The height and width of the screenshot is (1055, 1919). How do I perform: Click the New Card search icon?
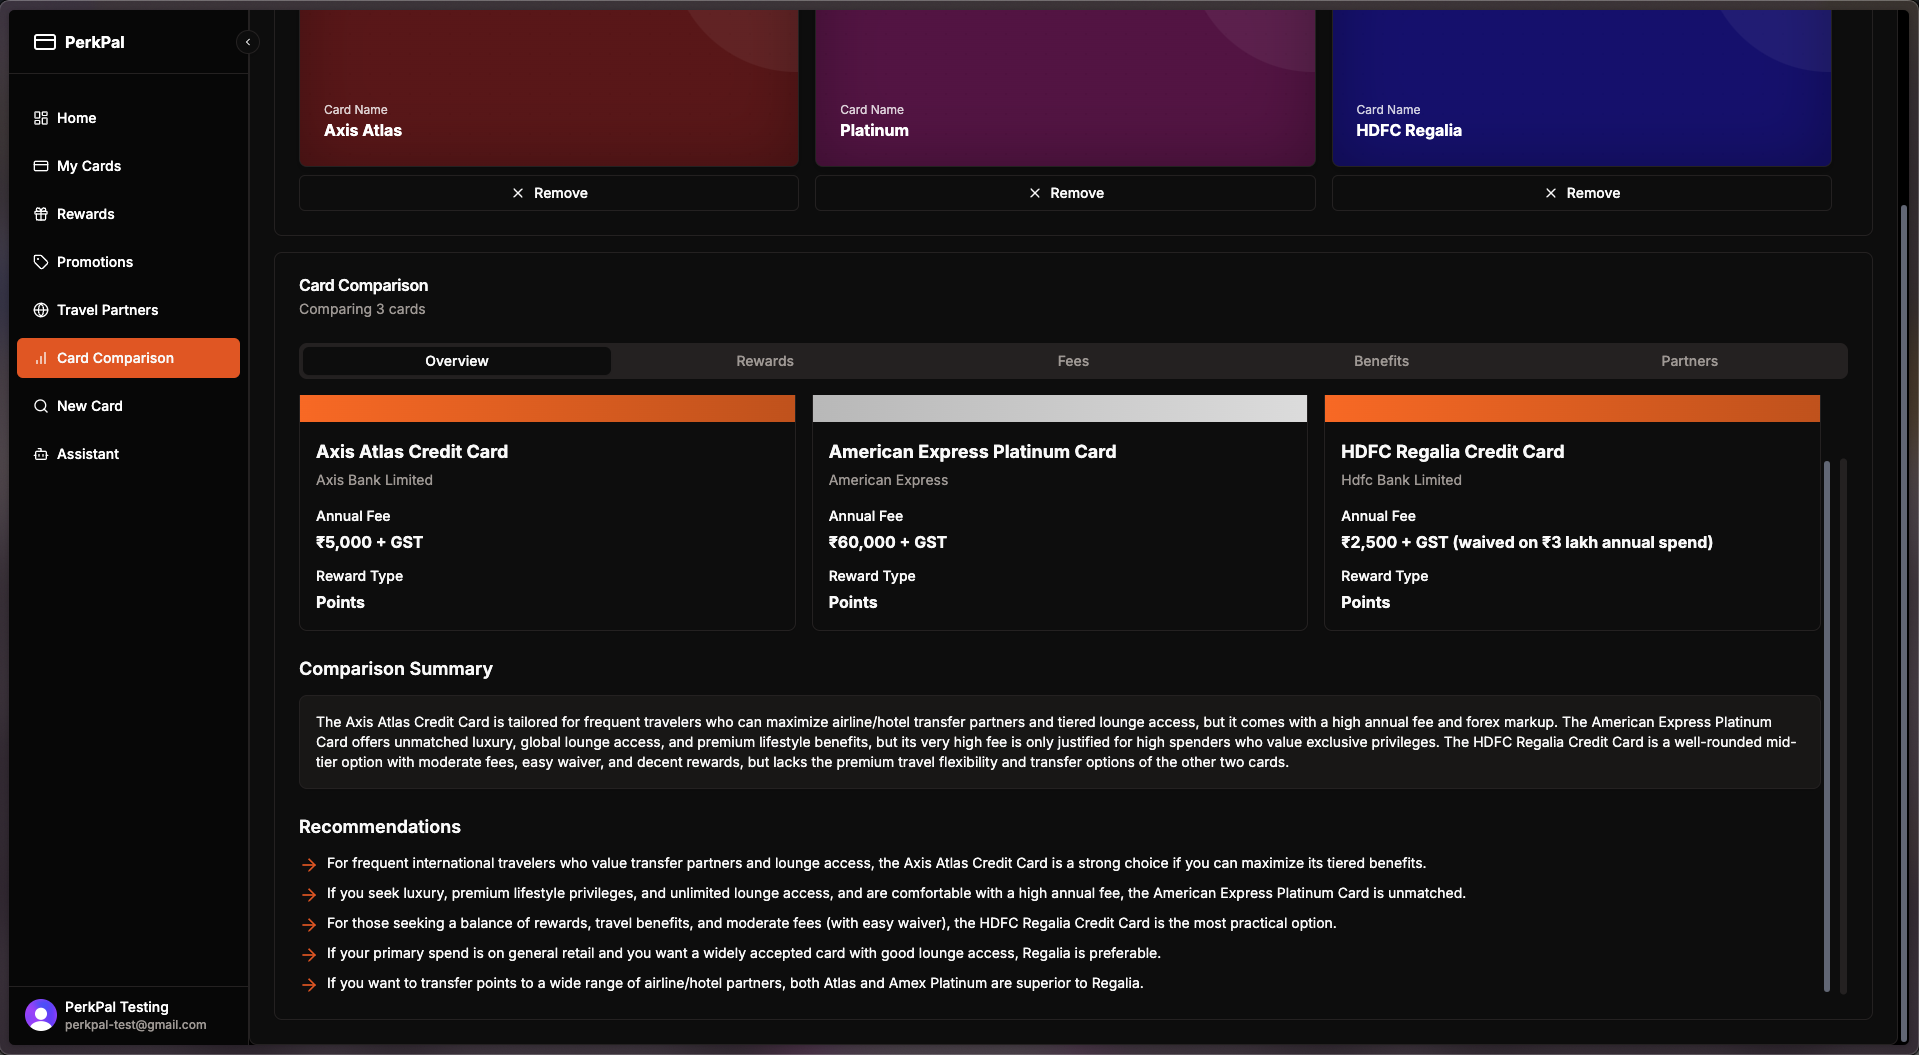tap(41, 406)
